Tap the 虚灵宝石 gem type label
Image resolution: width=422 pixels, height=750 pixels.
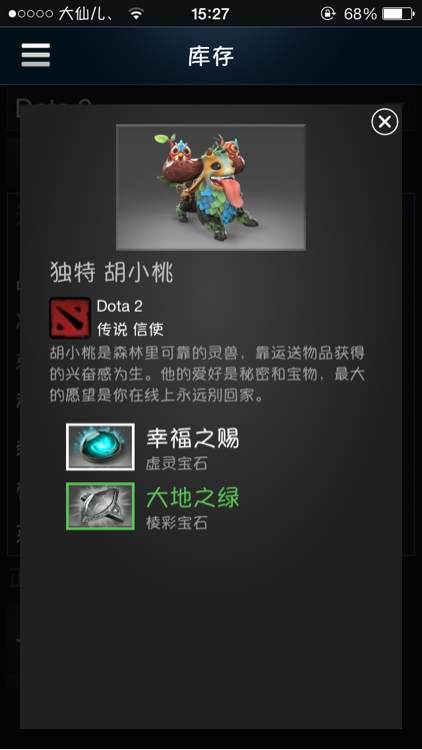coord(177,464)
